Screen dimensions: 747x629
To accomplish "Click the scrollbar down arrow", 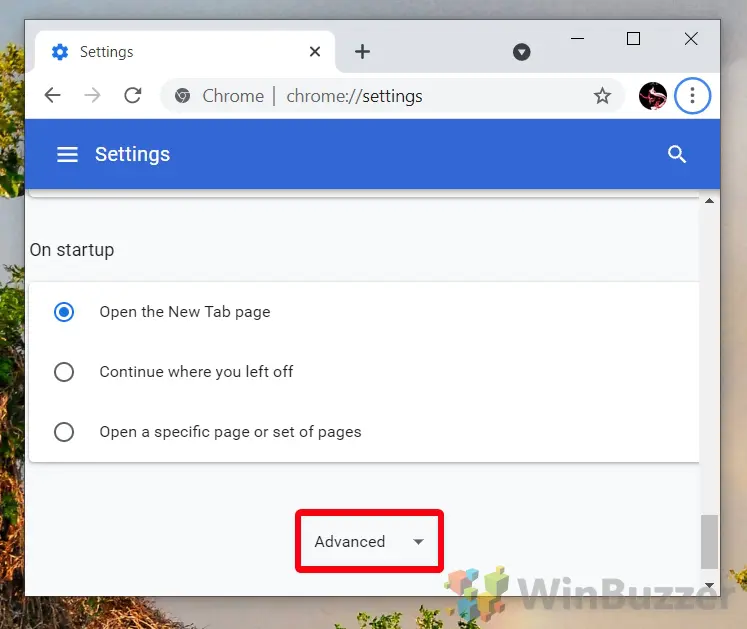I will [710, 585].
